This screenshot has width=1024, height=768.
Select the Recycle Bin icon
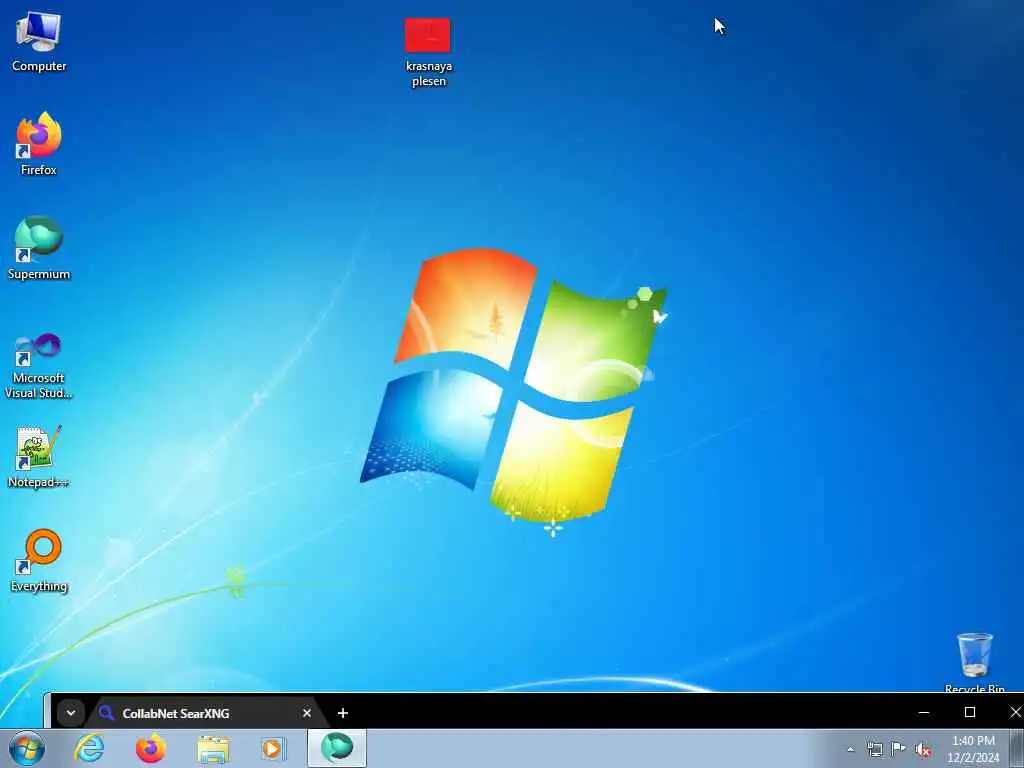(x=974, y=661)
